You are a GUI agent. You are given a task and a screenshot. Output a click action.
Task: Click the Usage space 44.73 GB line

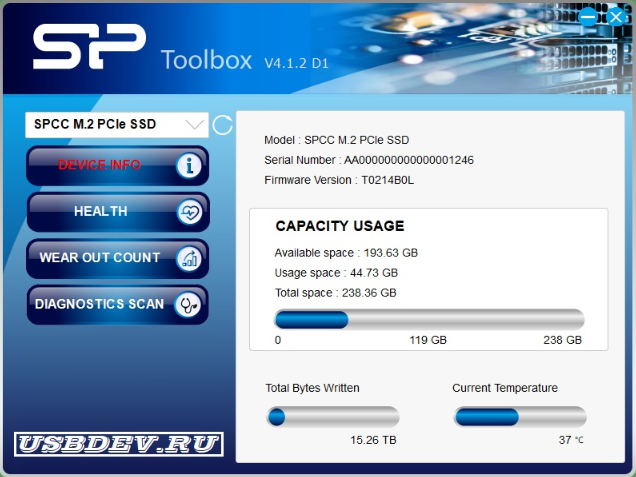click(x=336, y=273)
